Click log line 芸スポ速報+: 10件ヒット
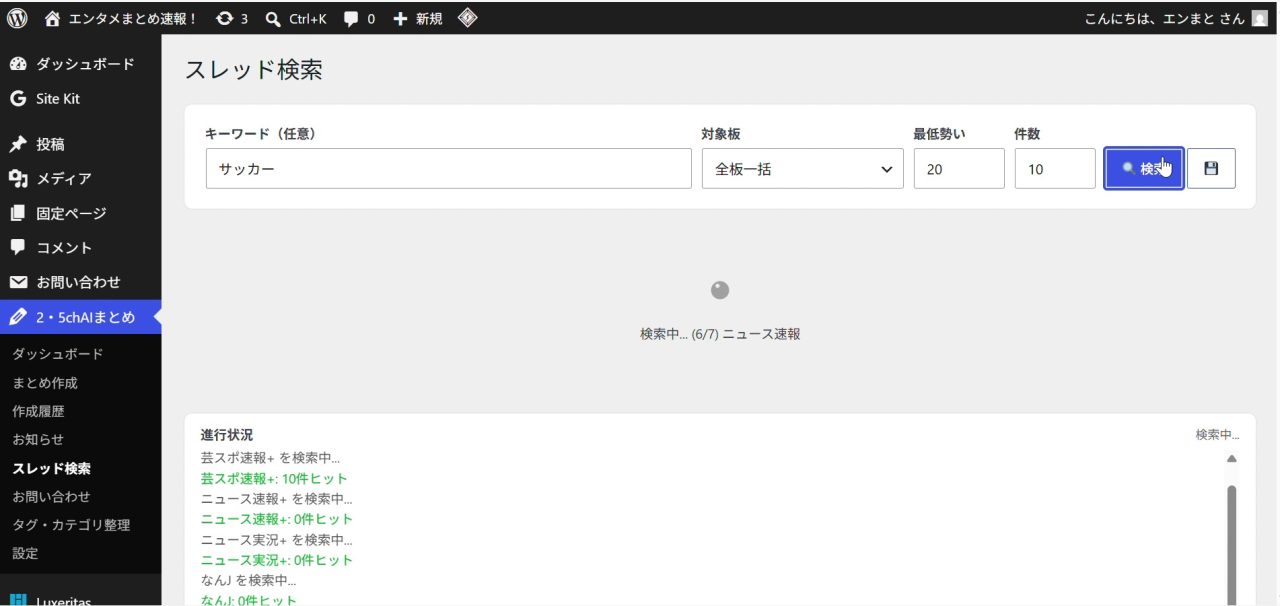The width and height of the screenshot is (1280, 606). [x=274, y=478]
